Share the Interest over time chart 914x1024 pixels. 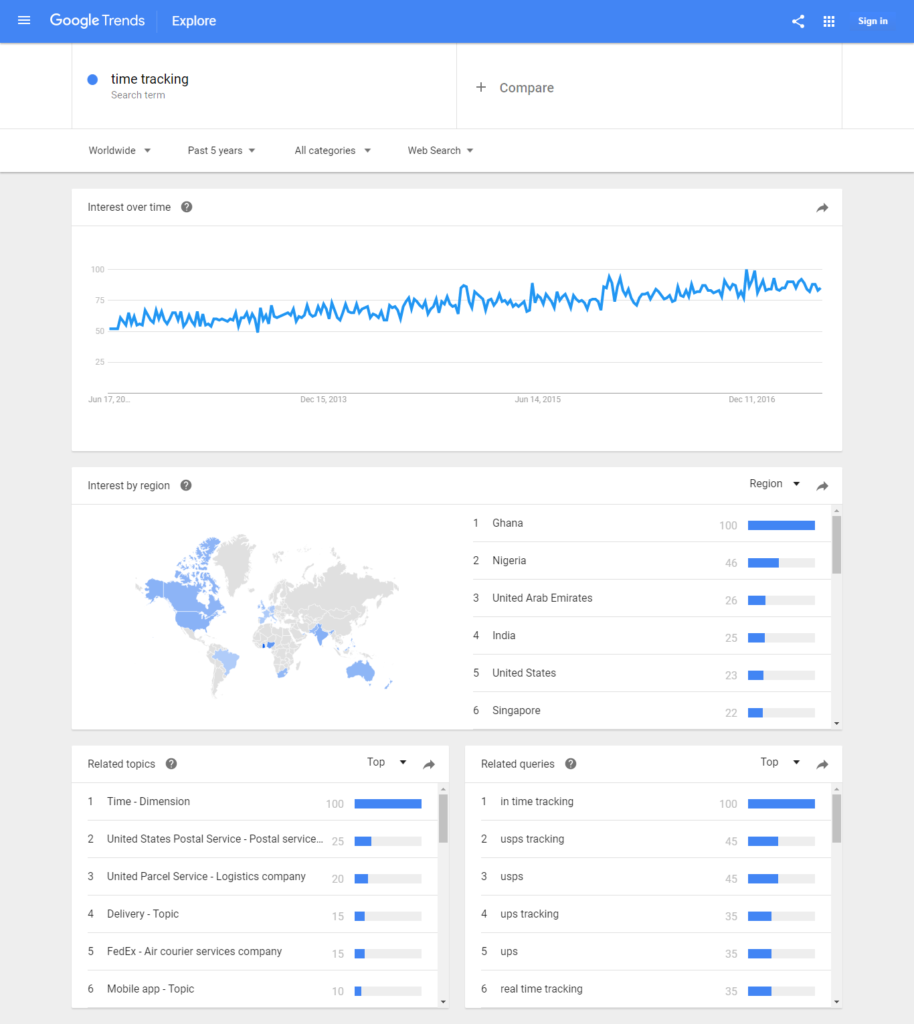822,208
